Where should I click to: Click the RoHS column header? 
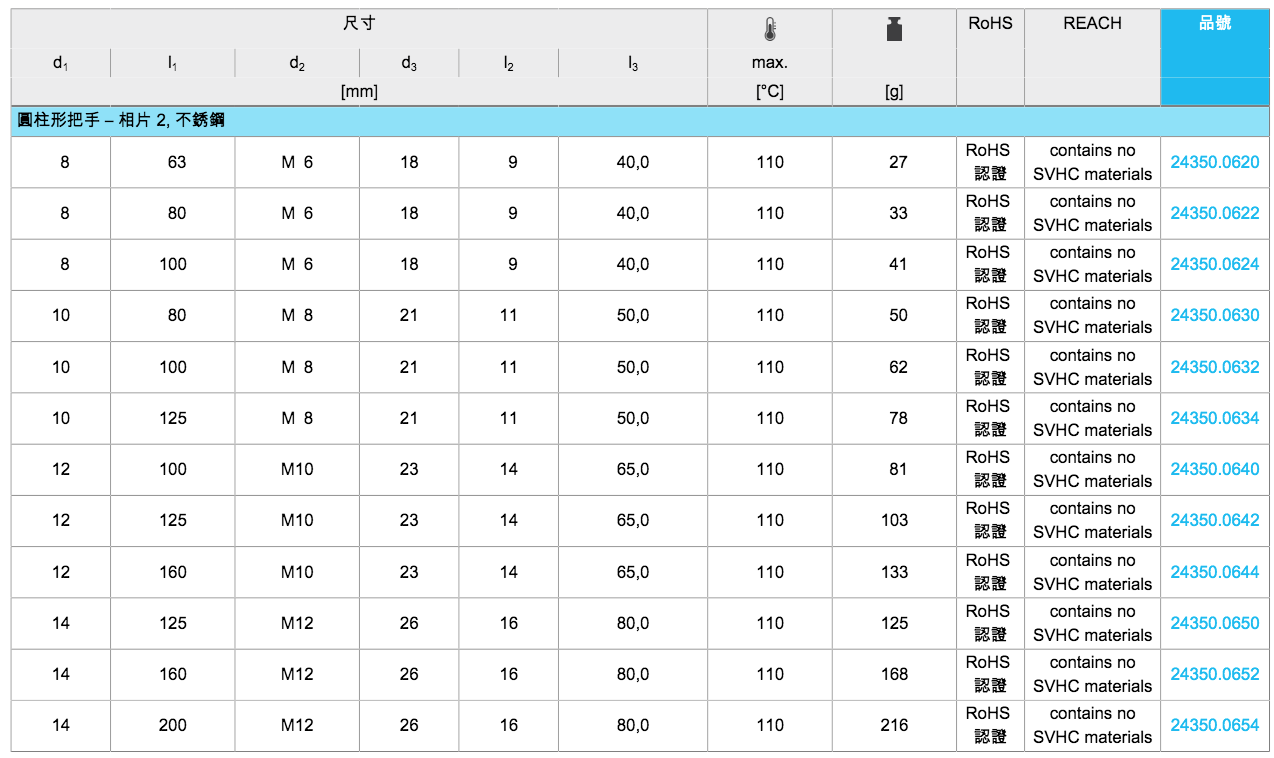tap(990, 23)
